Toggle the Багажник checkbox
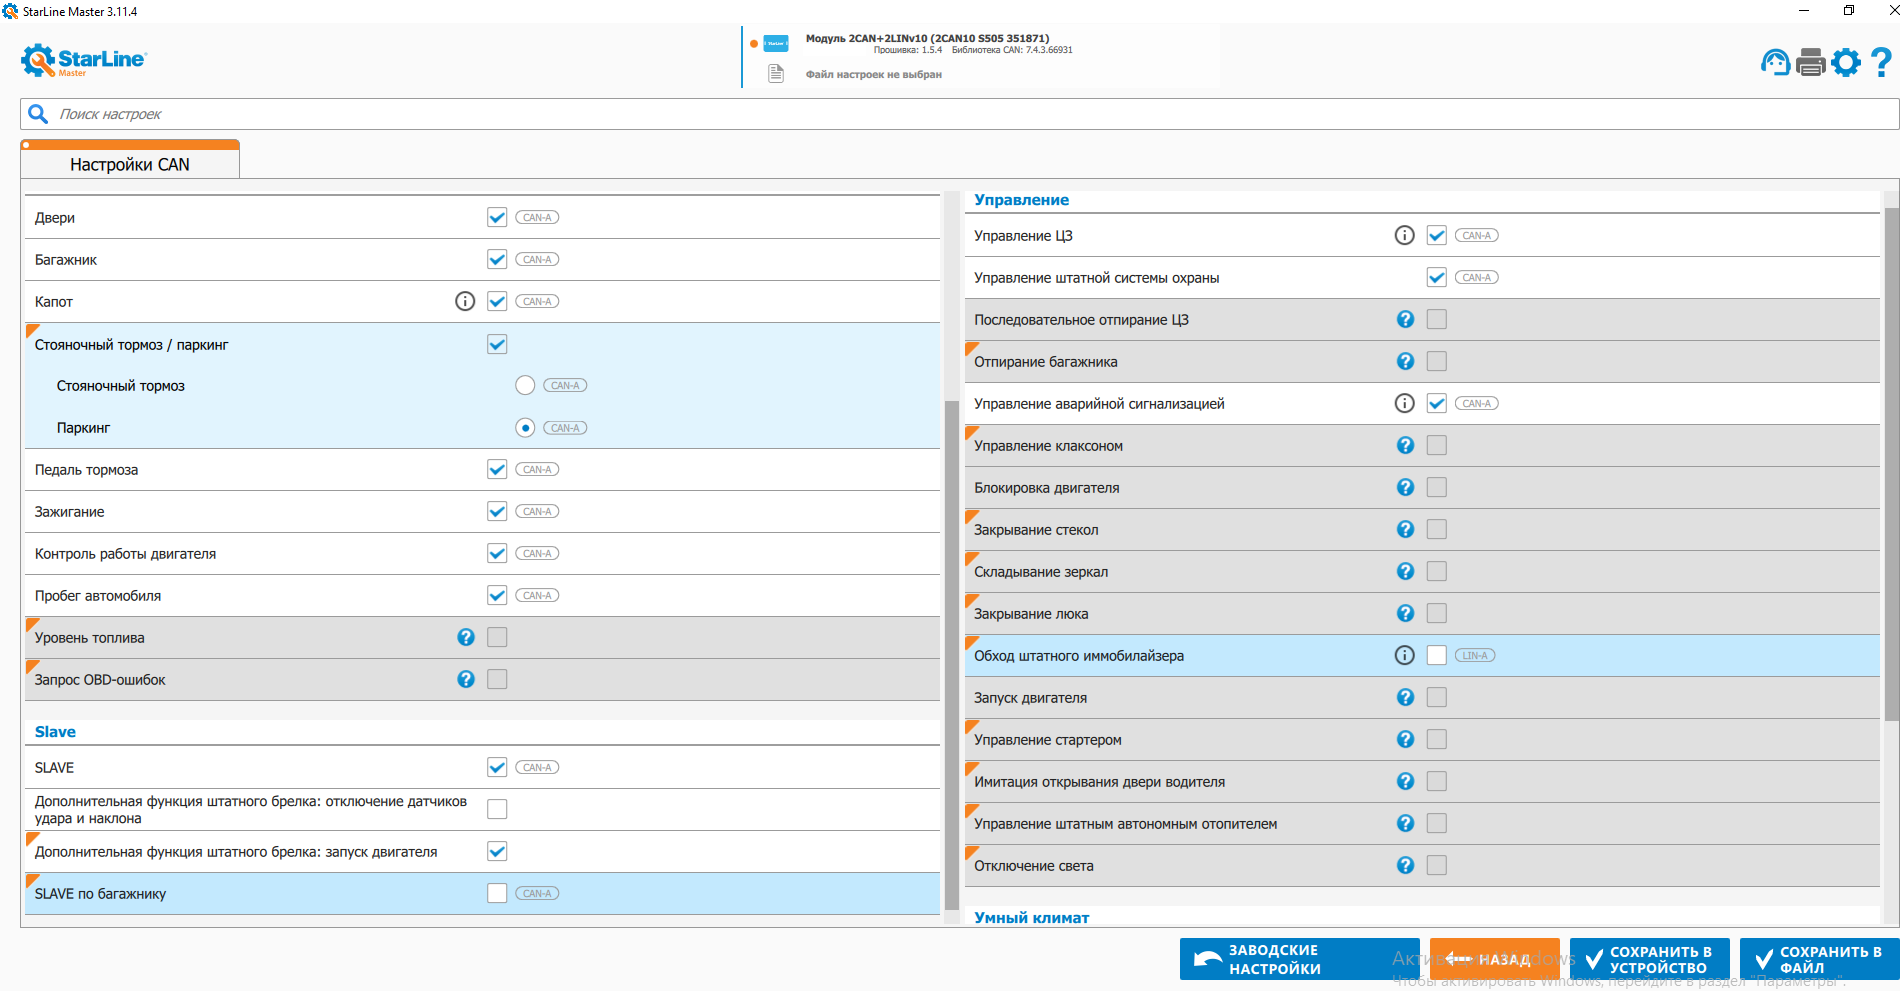The height and width of the screenshot is (991, 1900). coord(497,259)
